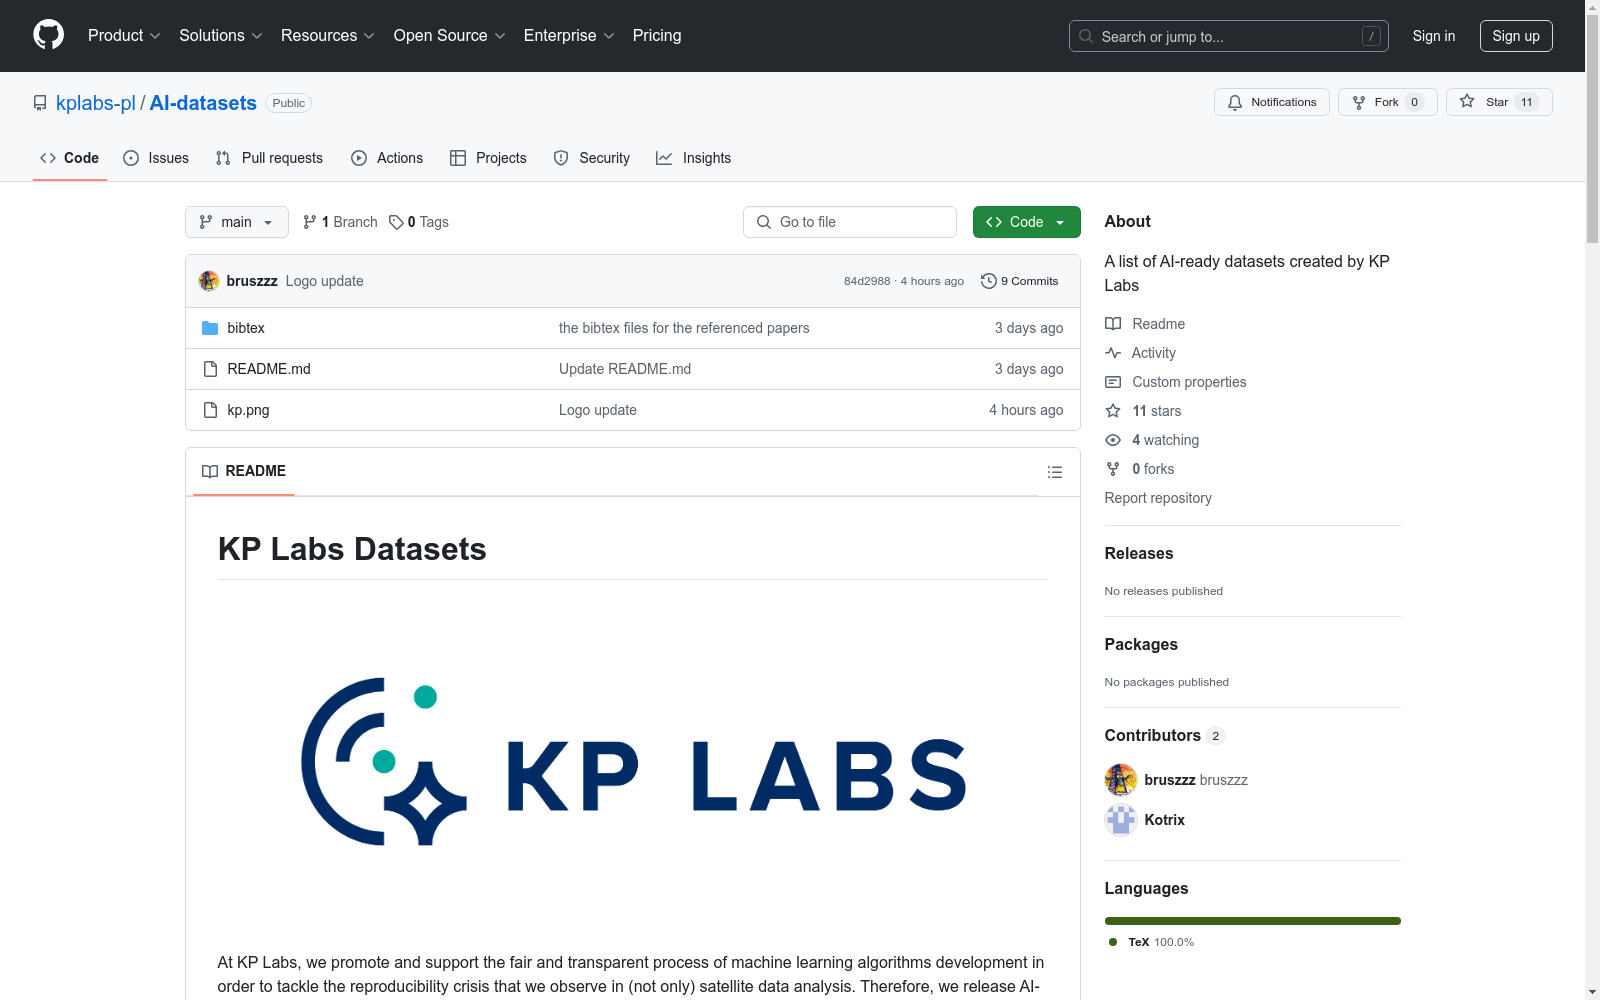
Task: Click bruszzz avatar in Contributors
Action: [x=1121, y=780]
